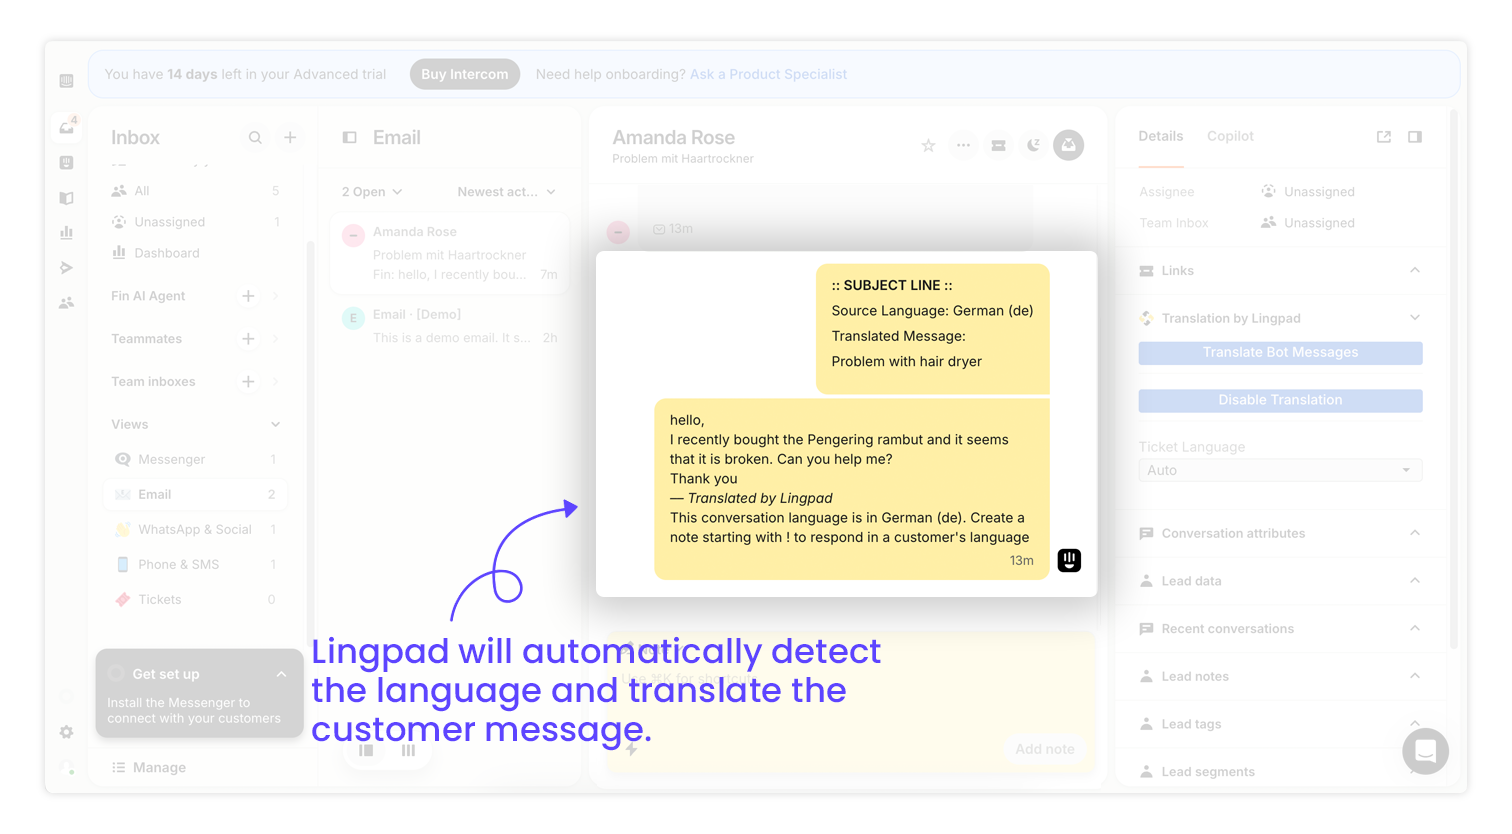Click the Lead tags section header
This screenshot has height=834, width=1512.
1280,724
